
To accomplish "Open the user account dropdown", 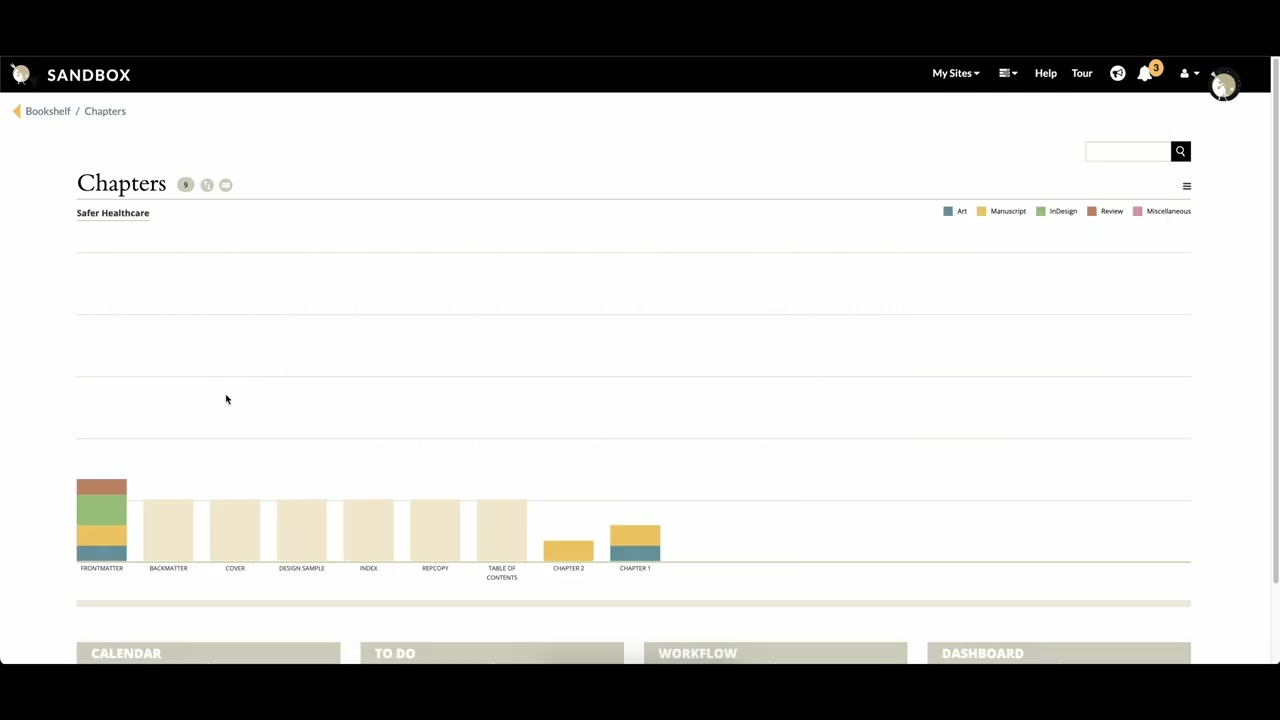I will (1189, 73).
